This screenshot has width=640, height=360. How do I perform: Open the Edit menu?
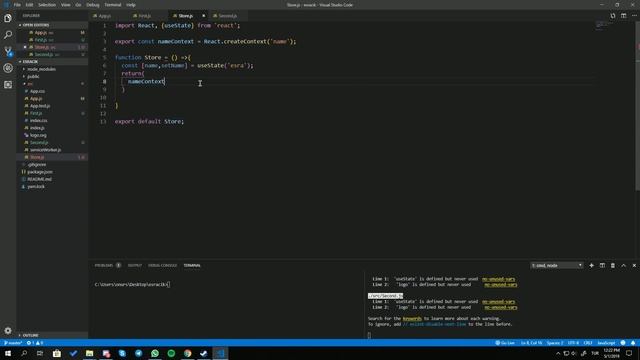(29, 5)
